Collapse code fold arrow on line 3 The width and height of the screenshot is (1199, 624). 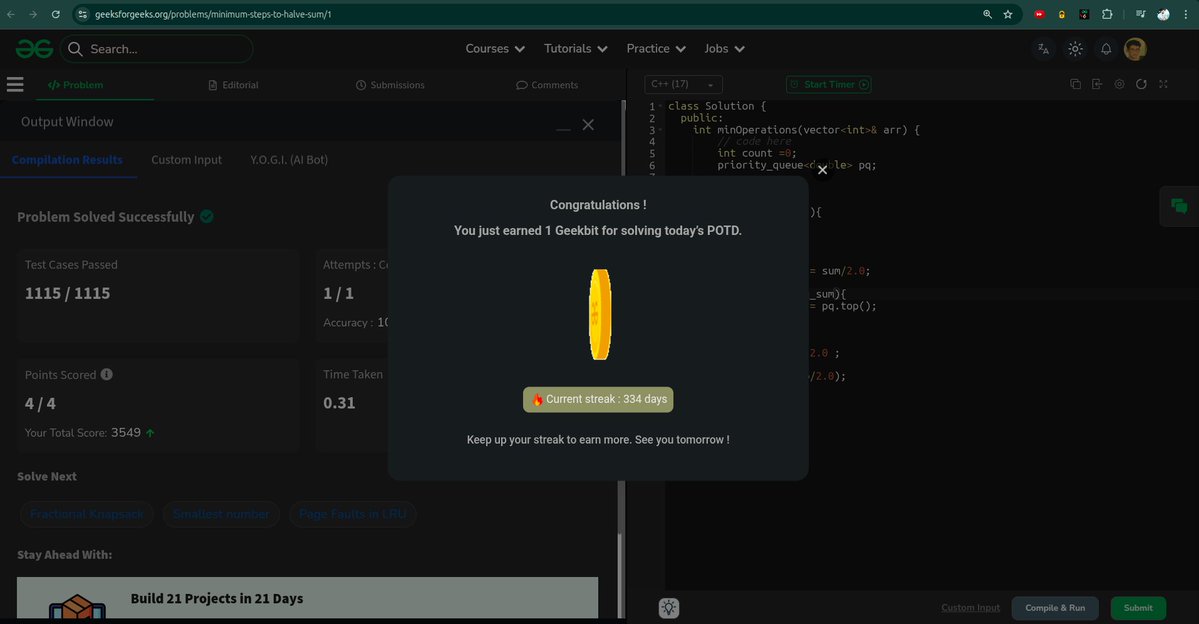tap(660, 129)
